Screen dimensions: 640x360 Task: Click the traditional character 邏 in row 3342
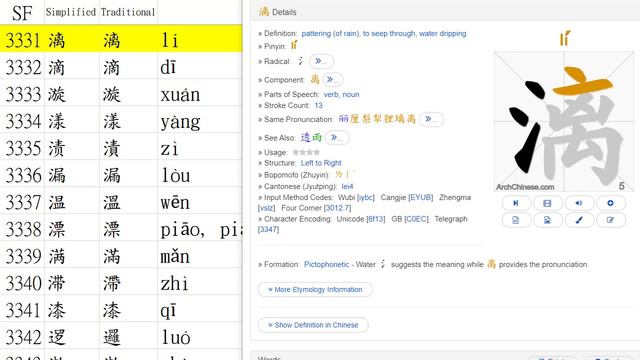[112, 337]
